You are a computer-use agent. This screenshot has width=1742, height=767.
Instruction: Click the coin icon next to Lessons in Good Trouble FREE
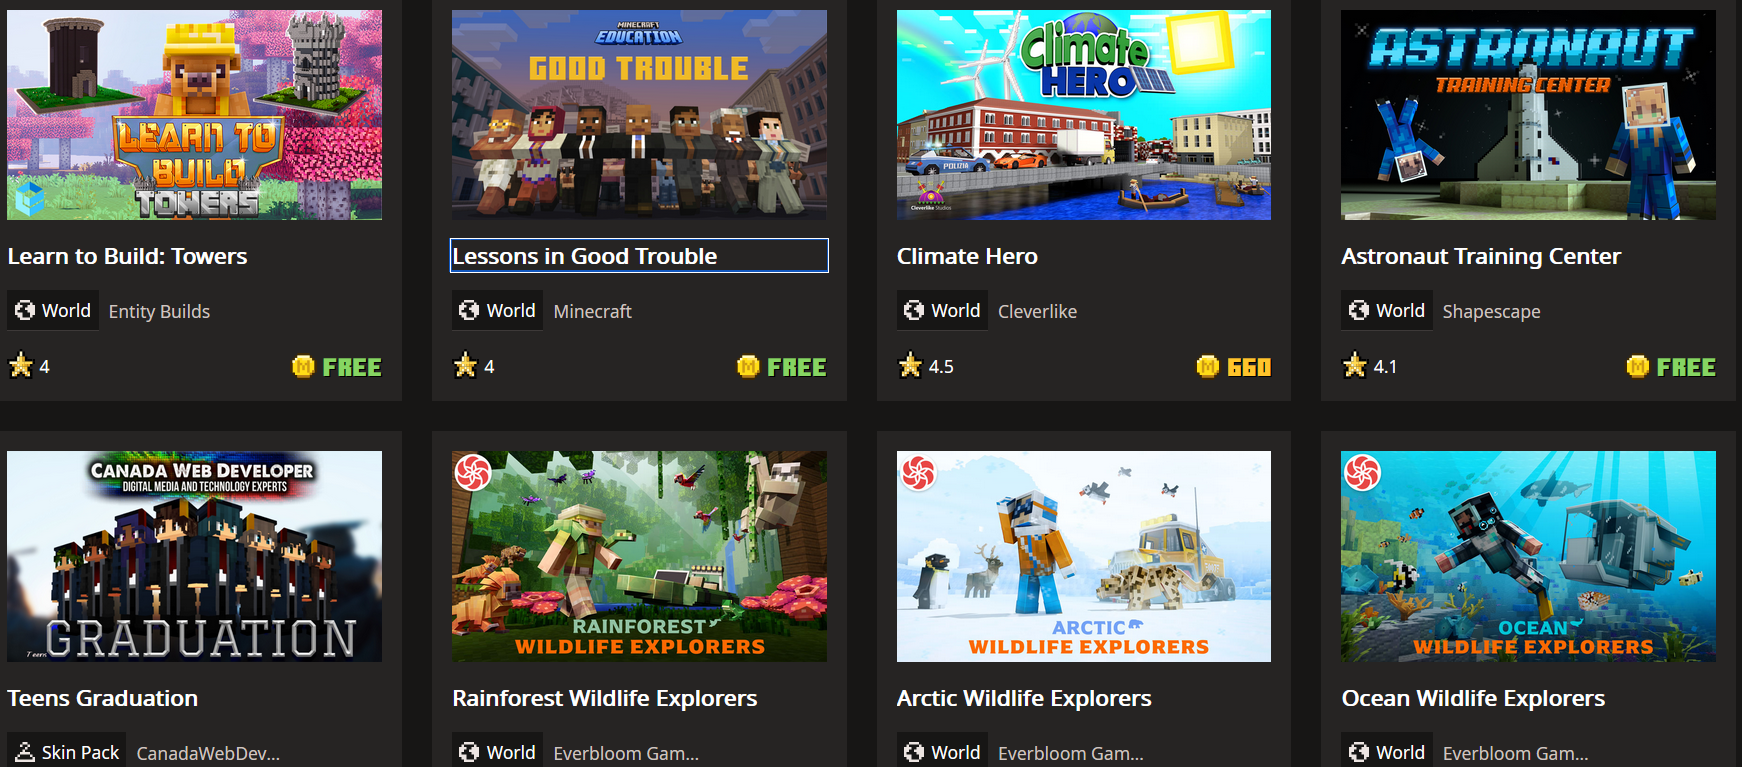[748, 367]
